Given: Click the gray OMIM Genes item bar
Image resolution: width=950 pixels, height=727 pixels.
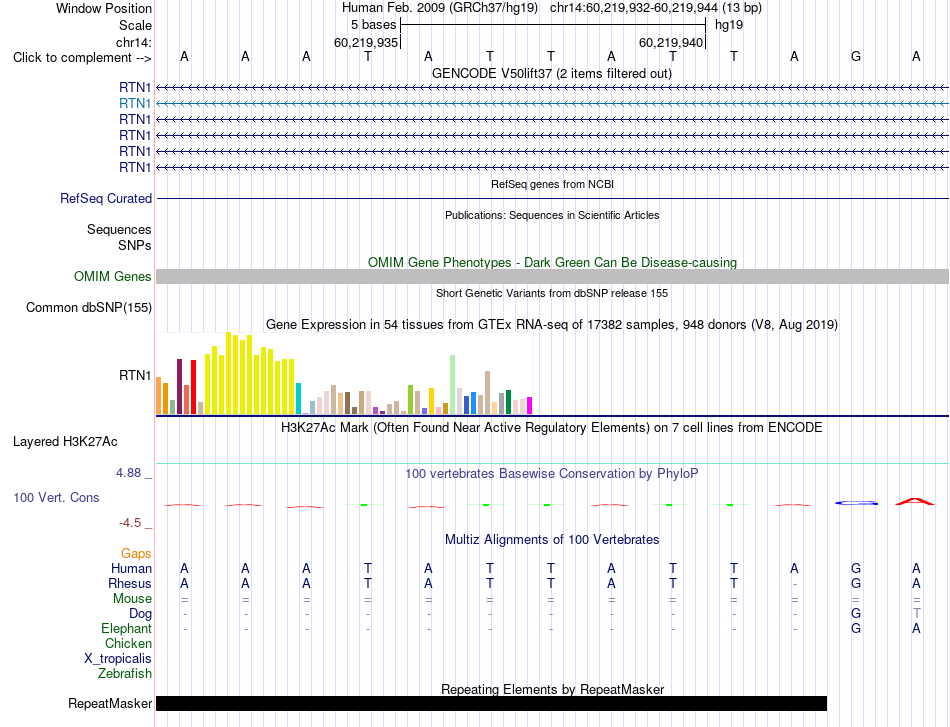Looking at the screenshot, I should [552, 277].
